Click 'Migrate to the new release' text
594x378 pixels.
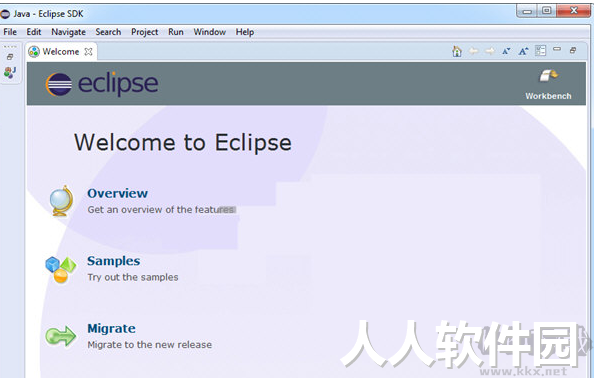[150, 345]
